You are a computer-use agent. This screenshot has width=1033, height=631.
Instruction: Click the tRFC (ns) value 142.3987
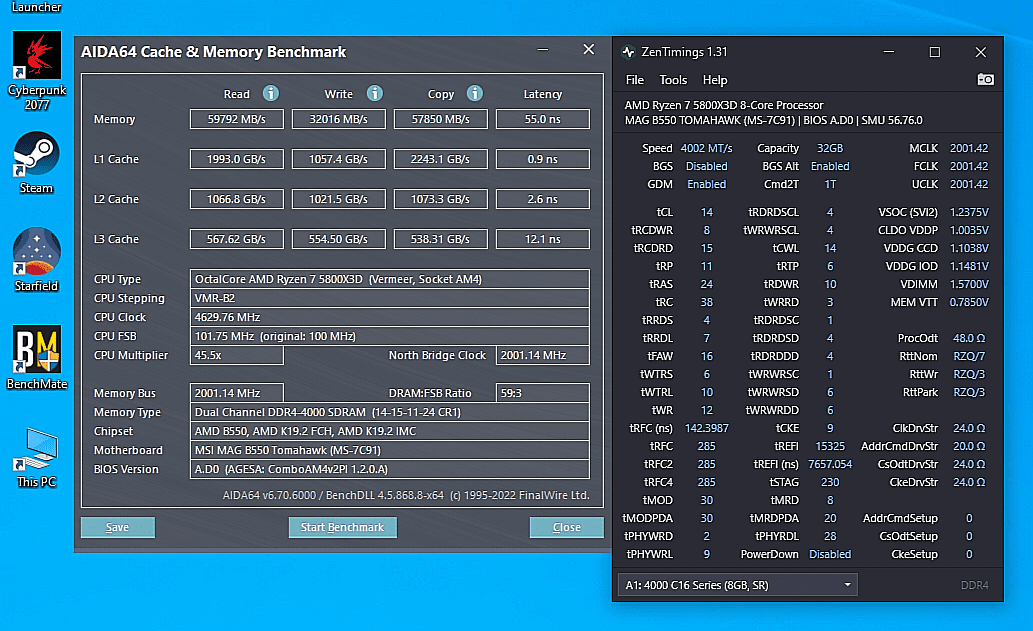click(x=706, y=428)
